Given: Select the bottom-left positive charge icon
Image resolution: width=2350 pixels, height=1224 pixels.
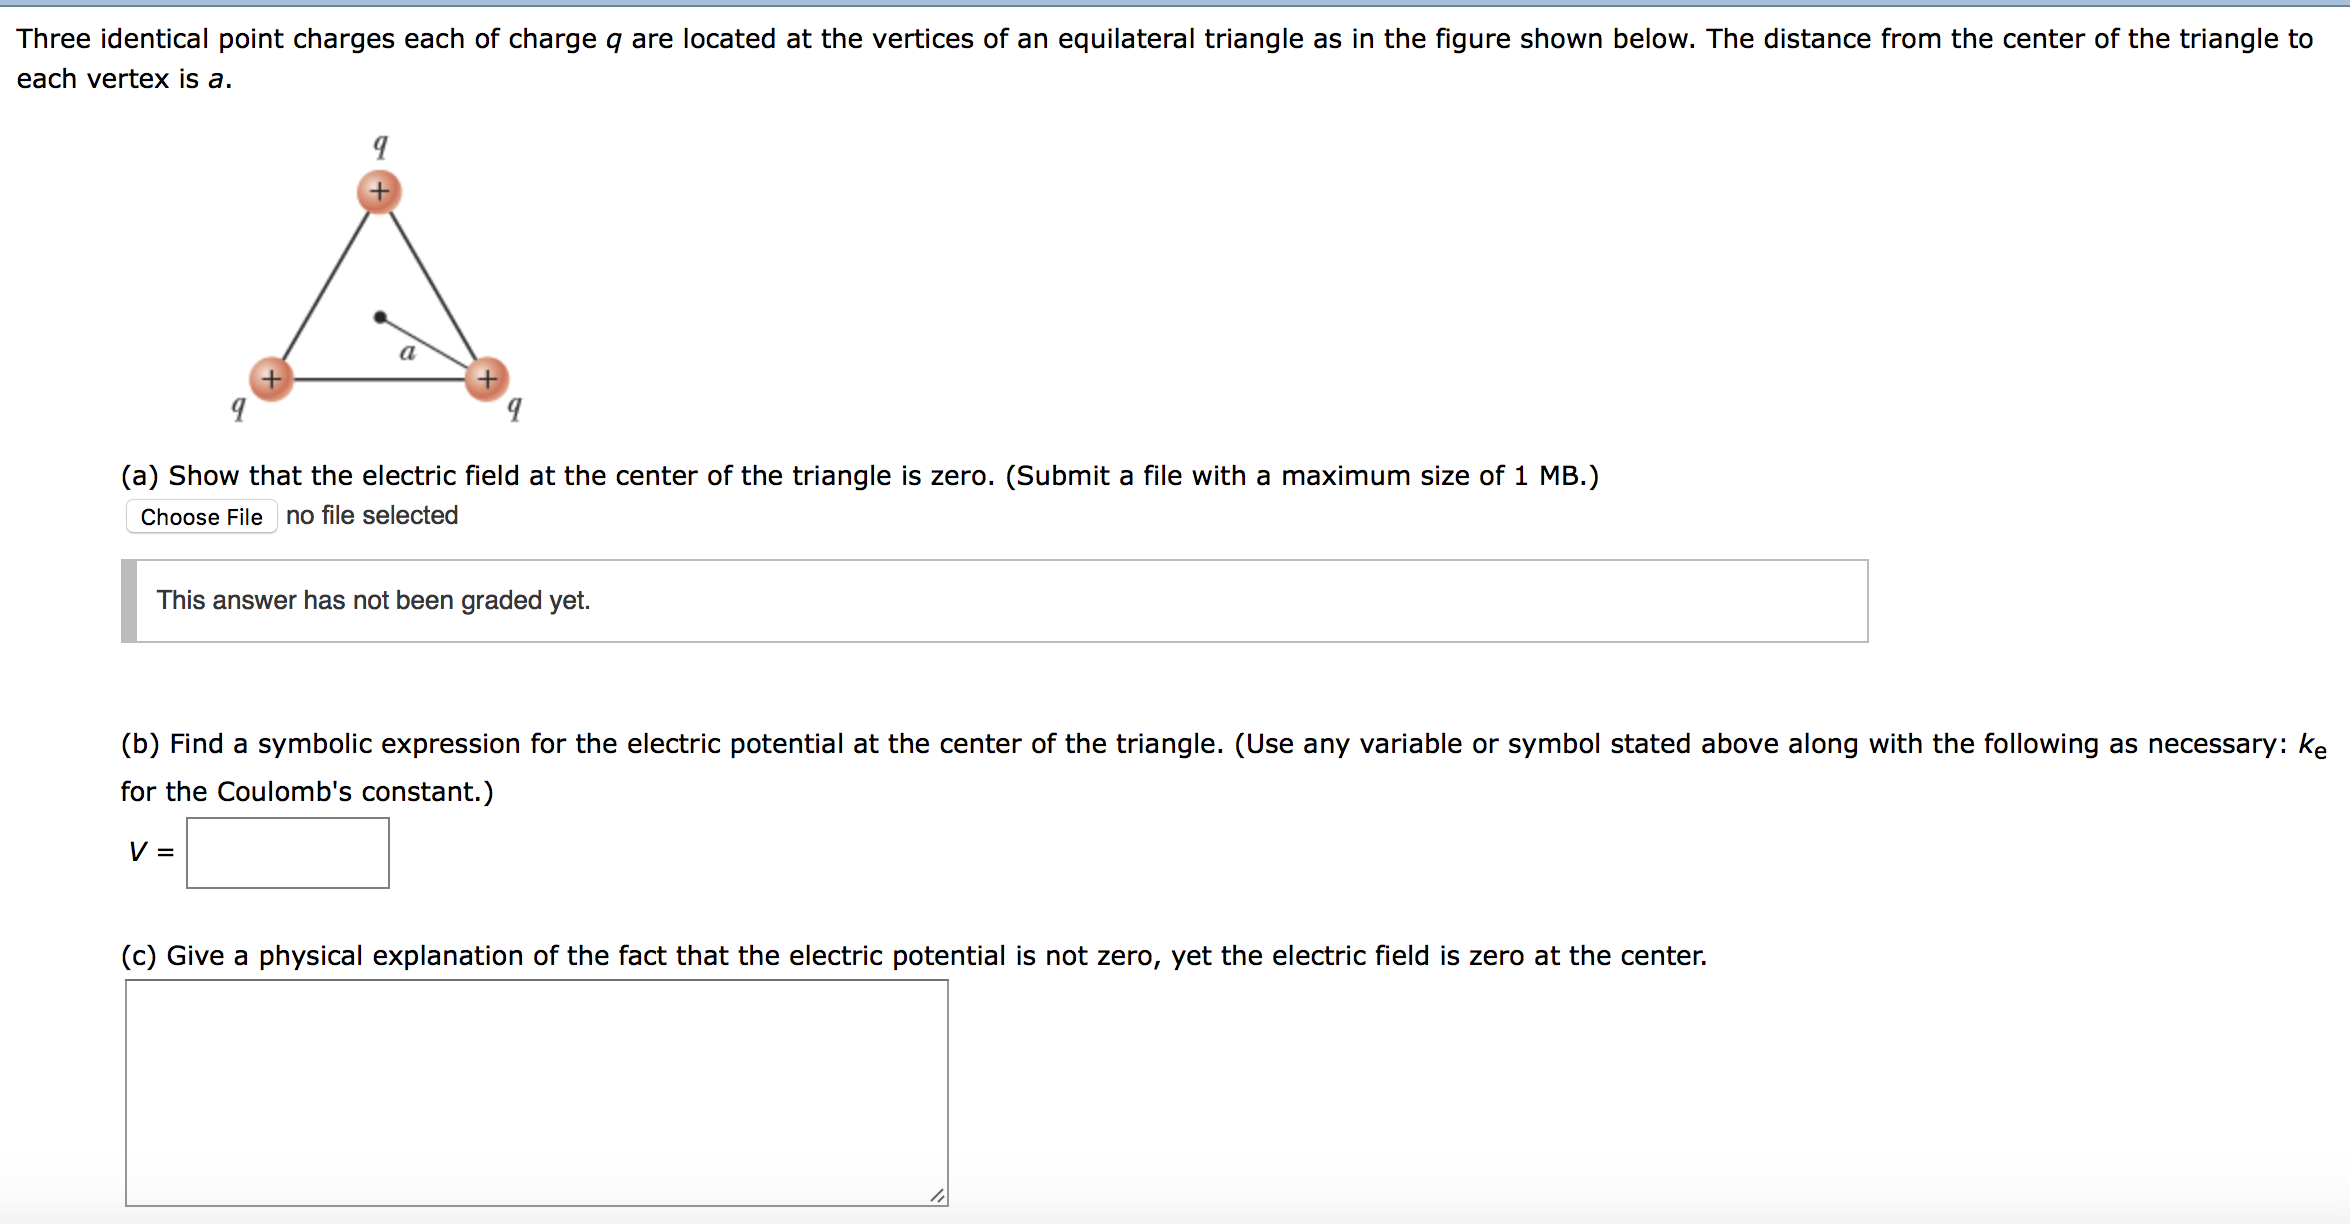Looking at the screenshot, I should click(272, 378).
